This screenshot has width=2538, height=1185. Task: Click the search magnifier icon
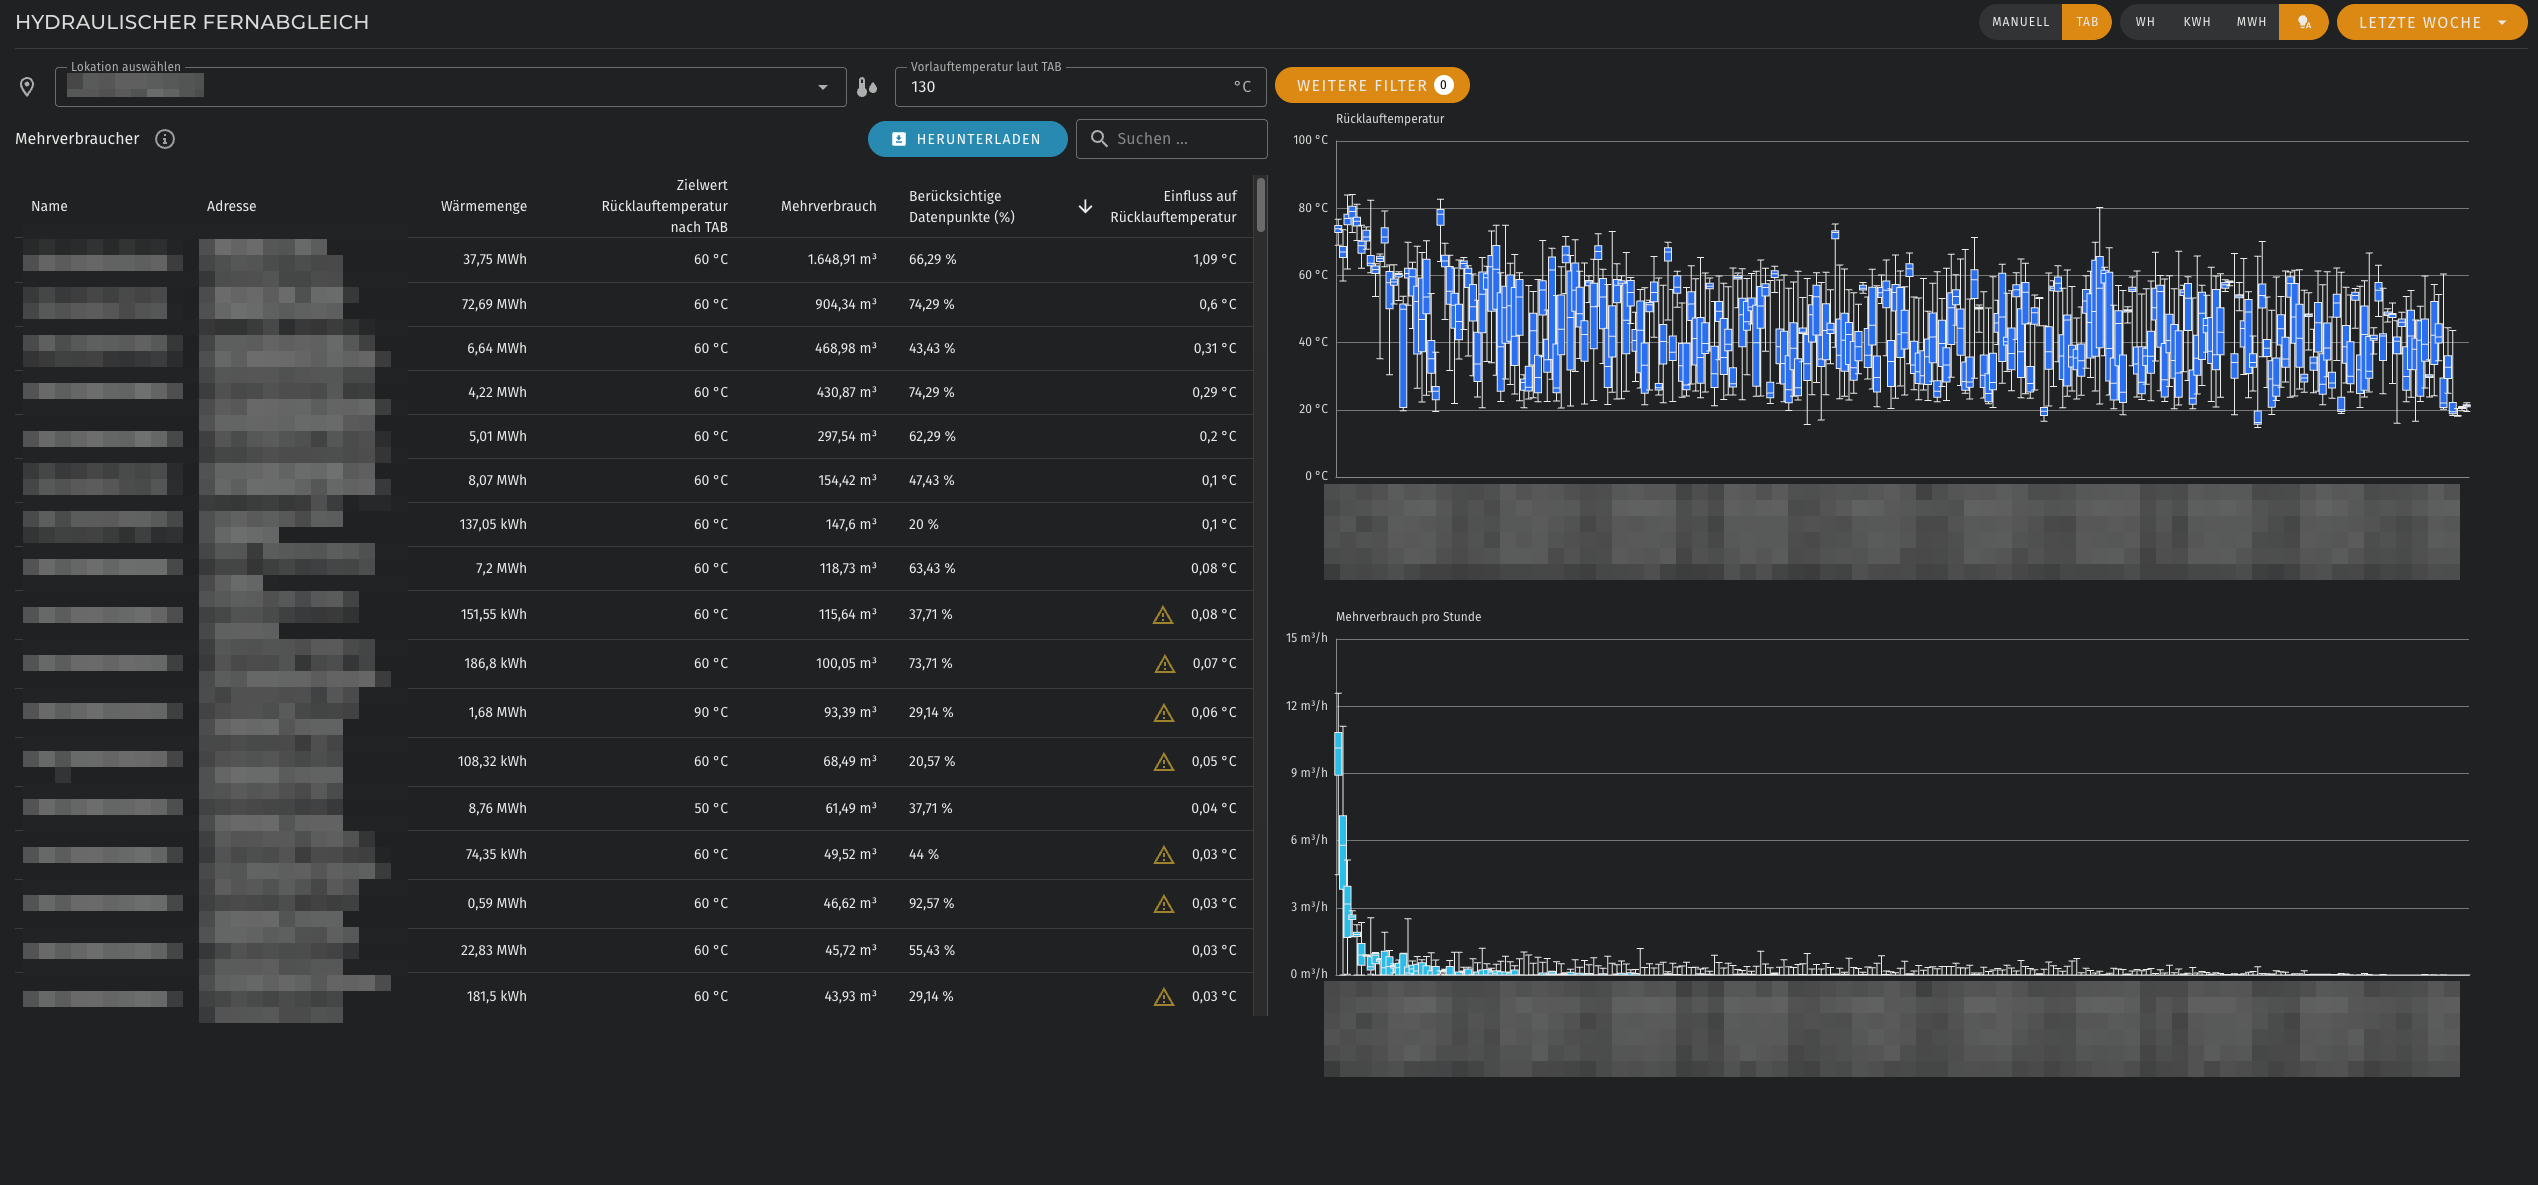pos(1099,139)
